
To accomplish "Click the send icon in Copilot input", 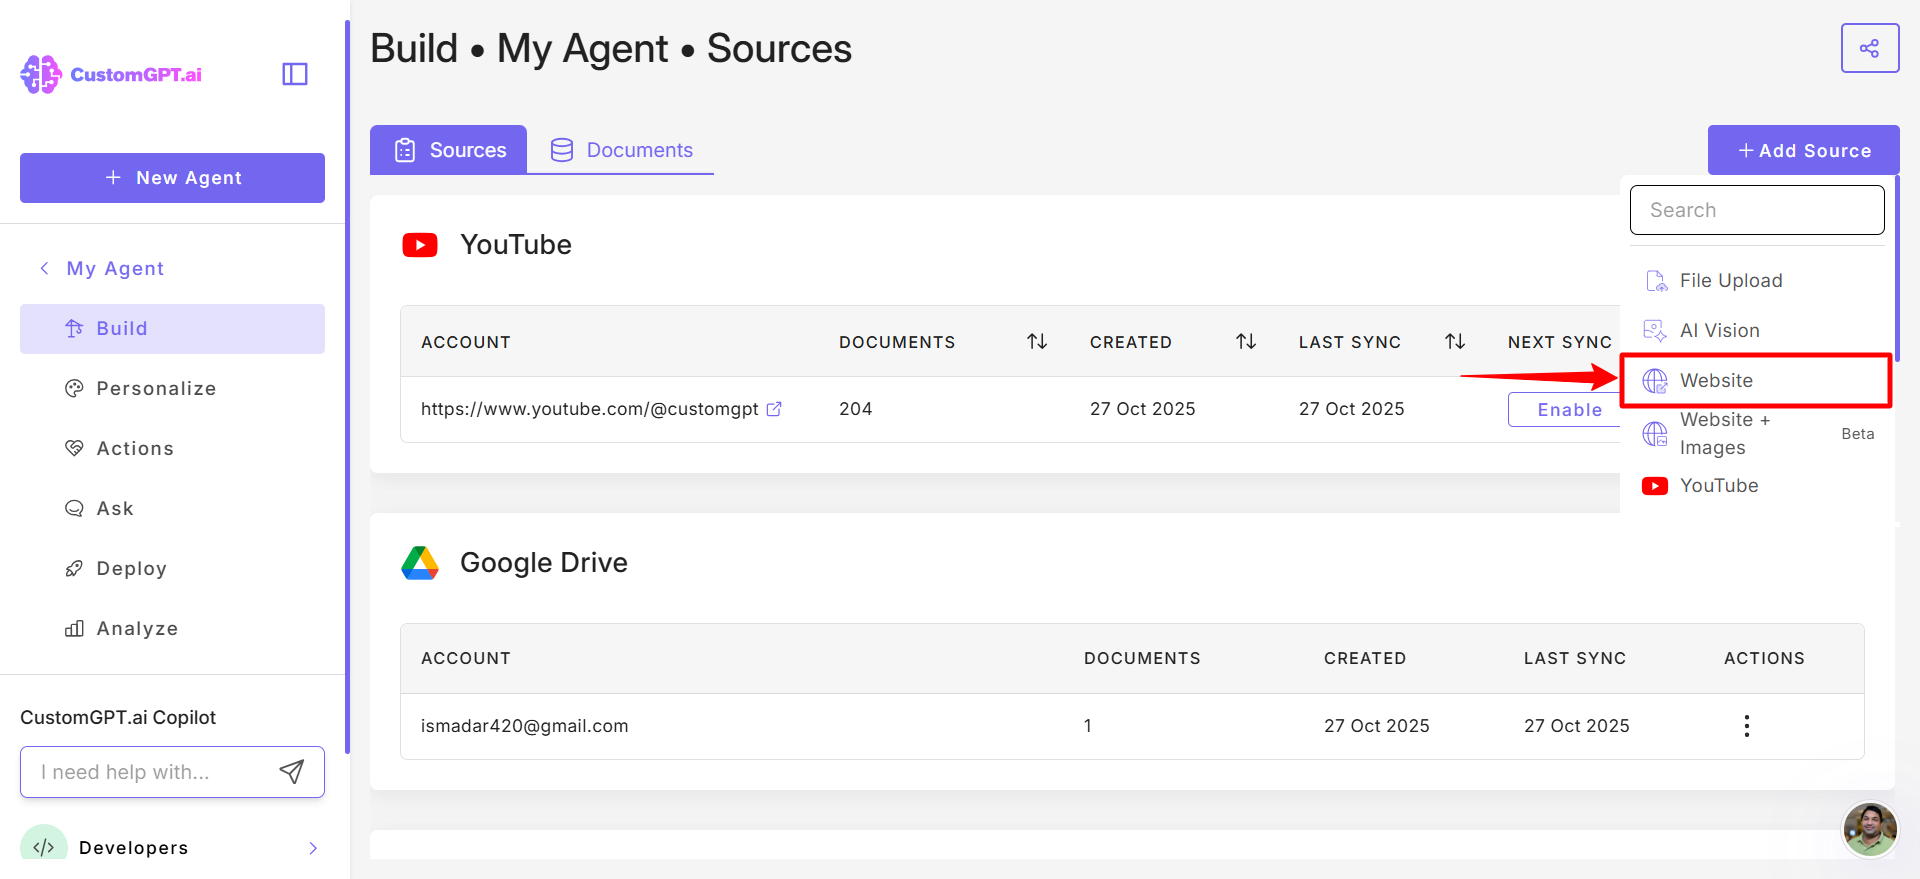I will click(291, 771).
